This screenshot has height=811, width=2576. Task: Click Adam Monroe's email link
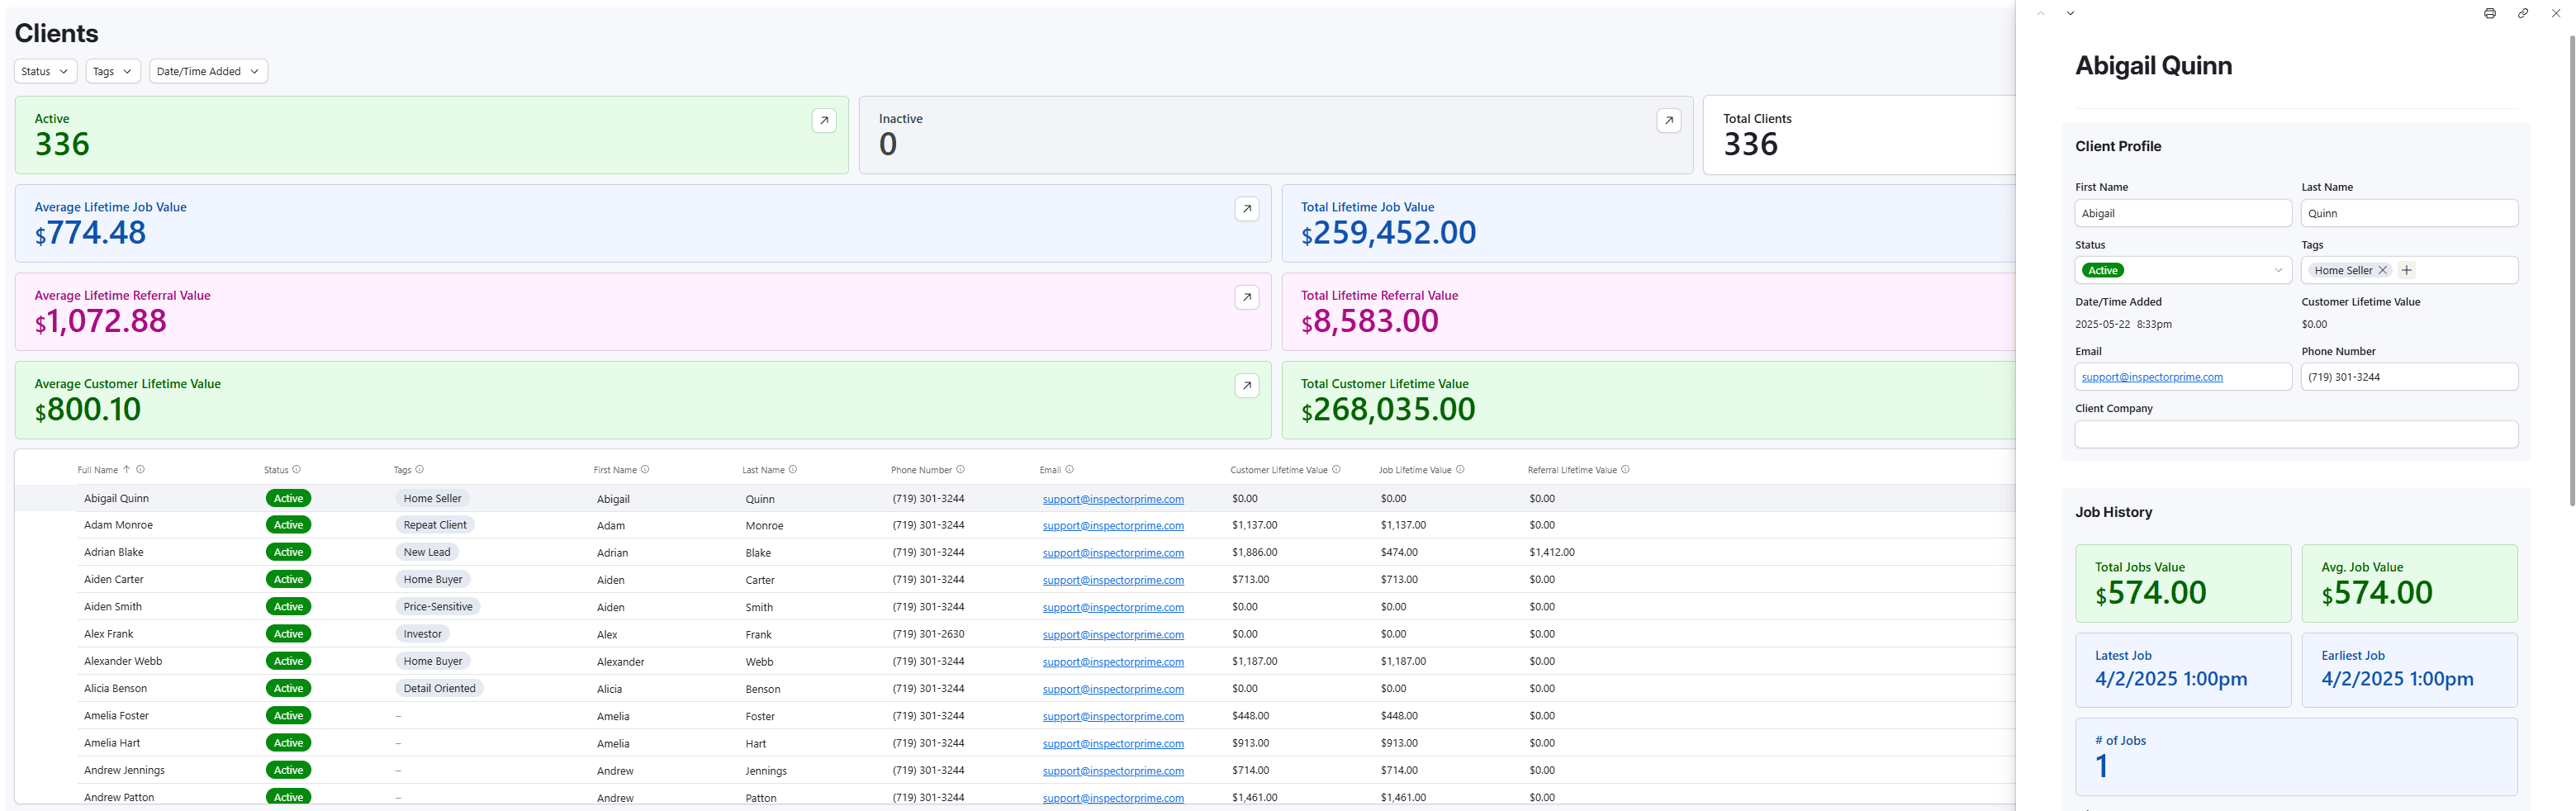(1112, 526)
